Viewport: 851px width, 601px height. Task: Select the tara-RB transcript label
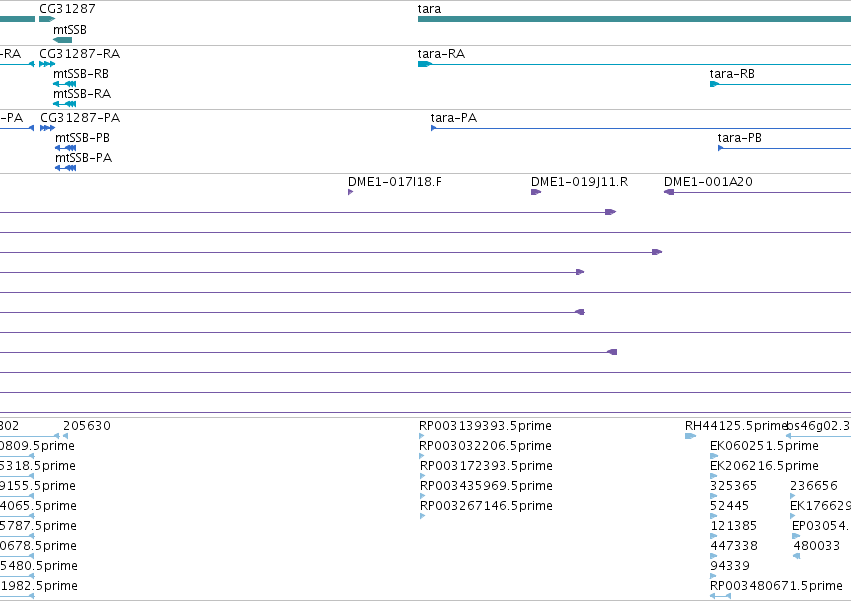[x=732, y=74]
